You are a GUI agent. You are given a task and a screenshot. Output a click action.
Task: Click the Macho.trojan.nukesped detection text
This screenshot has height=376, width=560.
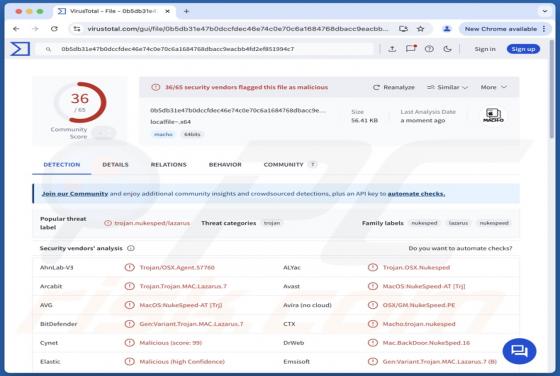419,324
